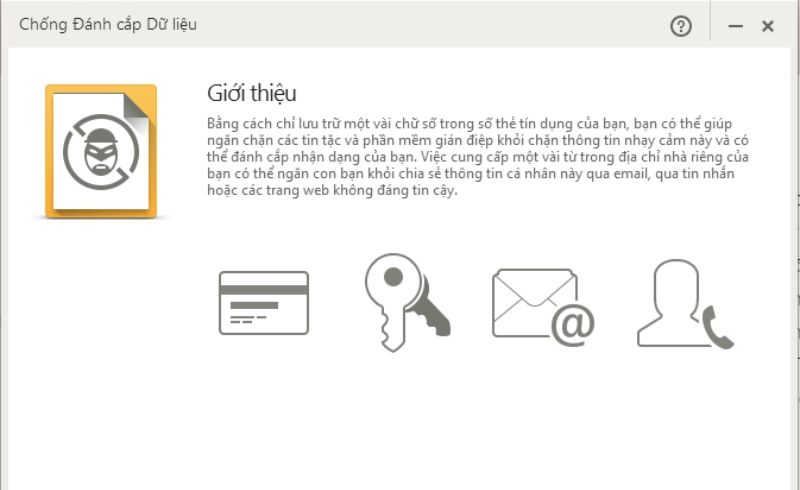Close the Chống Đánh cắp Dữ liệu window
The image size is (800, 490).
pyautogui.click(x=767, y=26)
